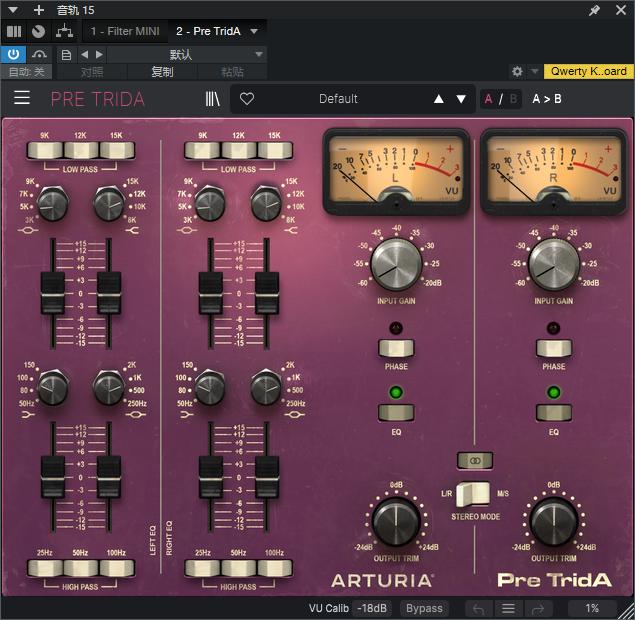Viewport: 635px width, 620px height.
Task: Toggle 自动: 关 automation button
Action: [26, 72]
